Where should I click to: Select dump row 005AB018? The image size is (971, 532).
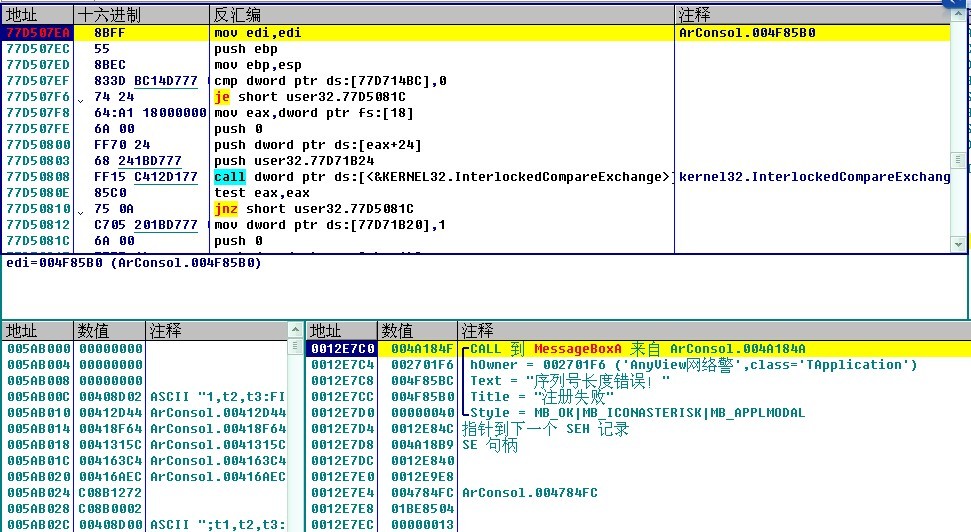click(146, 445)
